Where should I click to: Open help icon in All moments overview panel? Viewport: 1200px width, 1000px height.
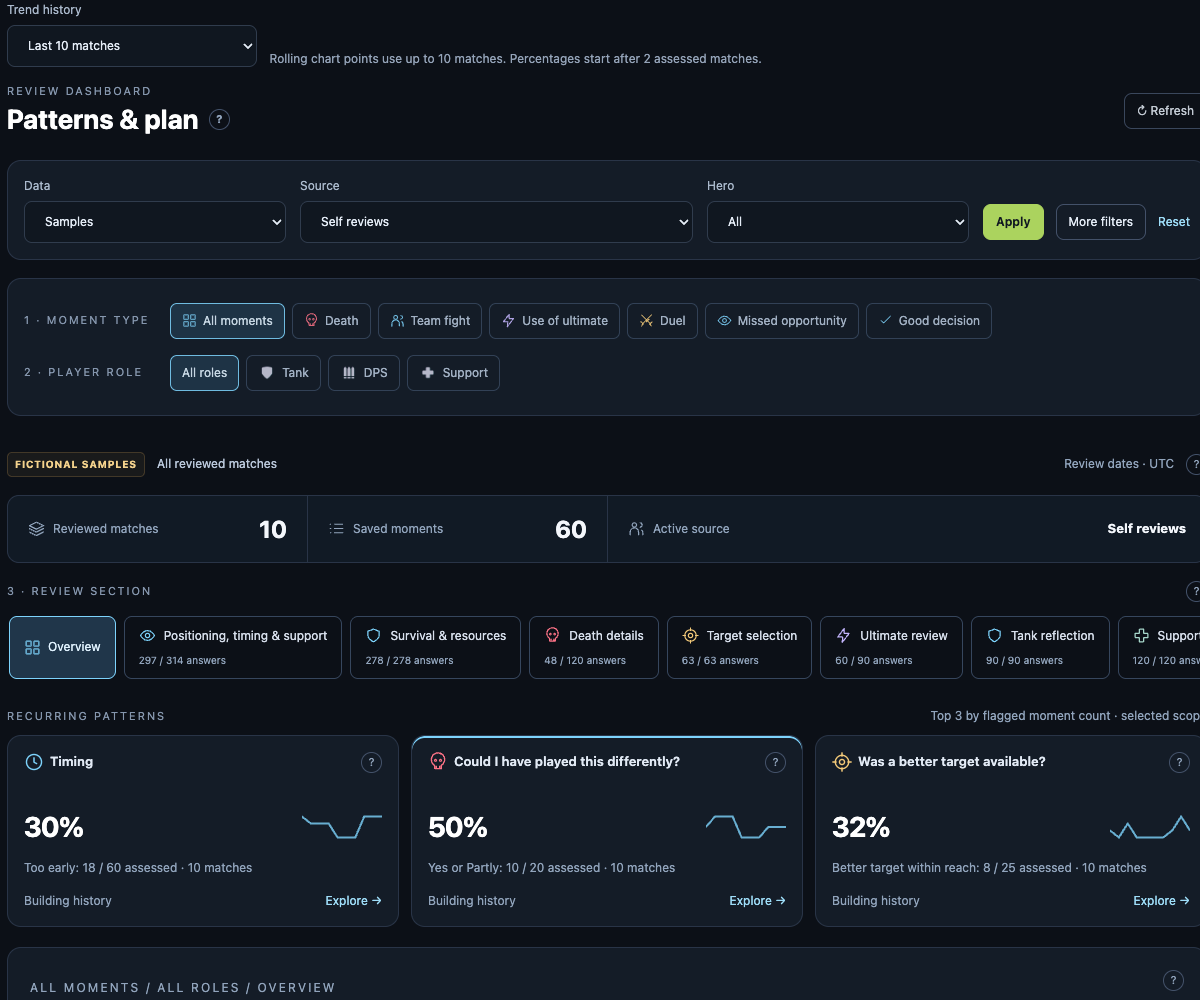(1174, 980)
